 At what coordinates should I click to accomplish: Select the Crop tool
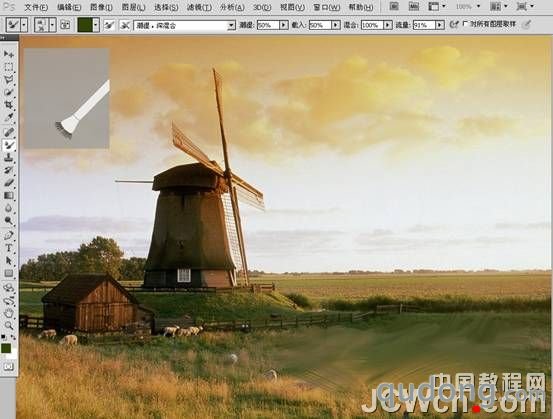[8, 105]
